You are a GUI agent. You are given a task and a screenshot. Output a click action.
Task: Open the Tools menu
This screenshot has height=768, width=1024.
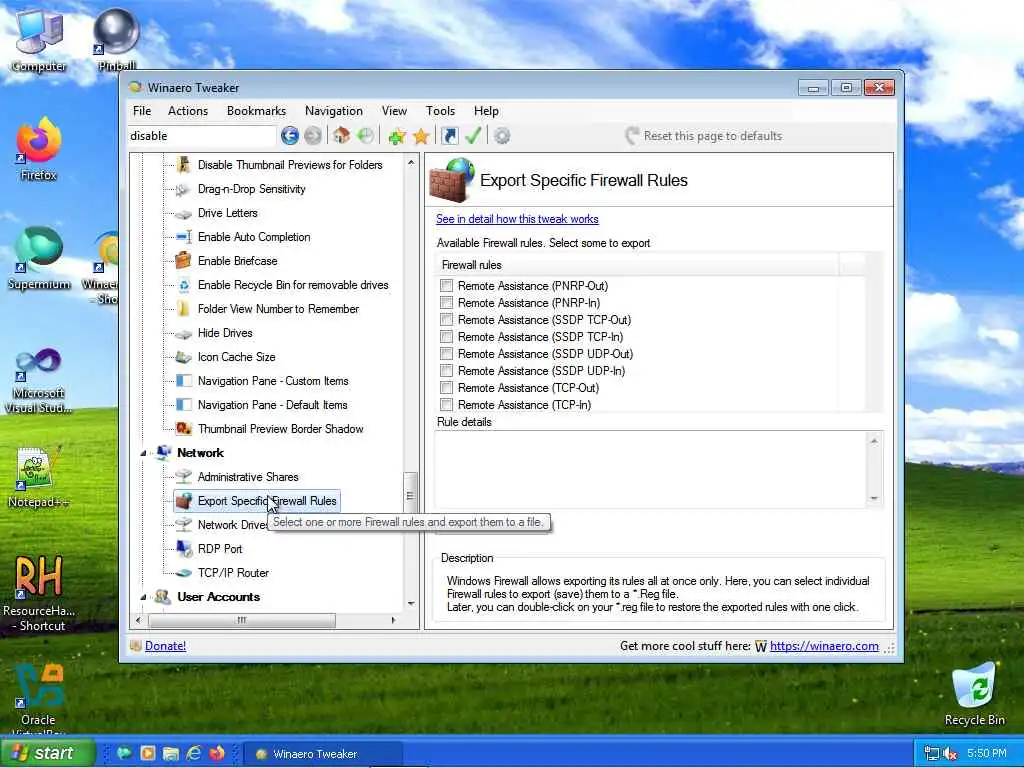tap(440, 111)
